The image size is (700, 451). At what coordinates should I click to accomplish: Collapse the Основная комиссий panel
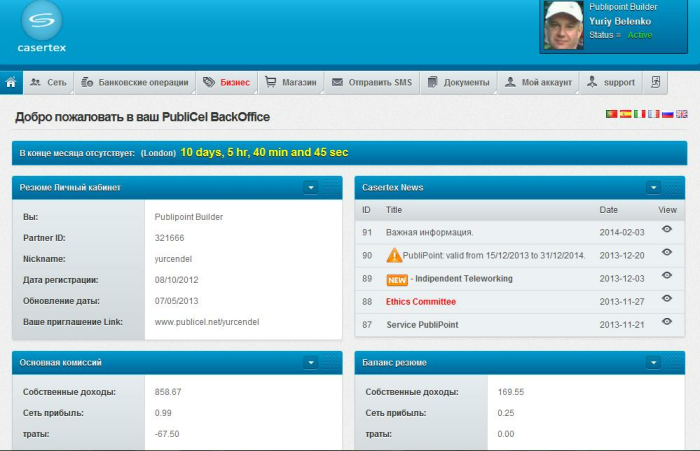pos(311,363)
